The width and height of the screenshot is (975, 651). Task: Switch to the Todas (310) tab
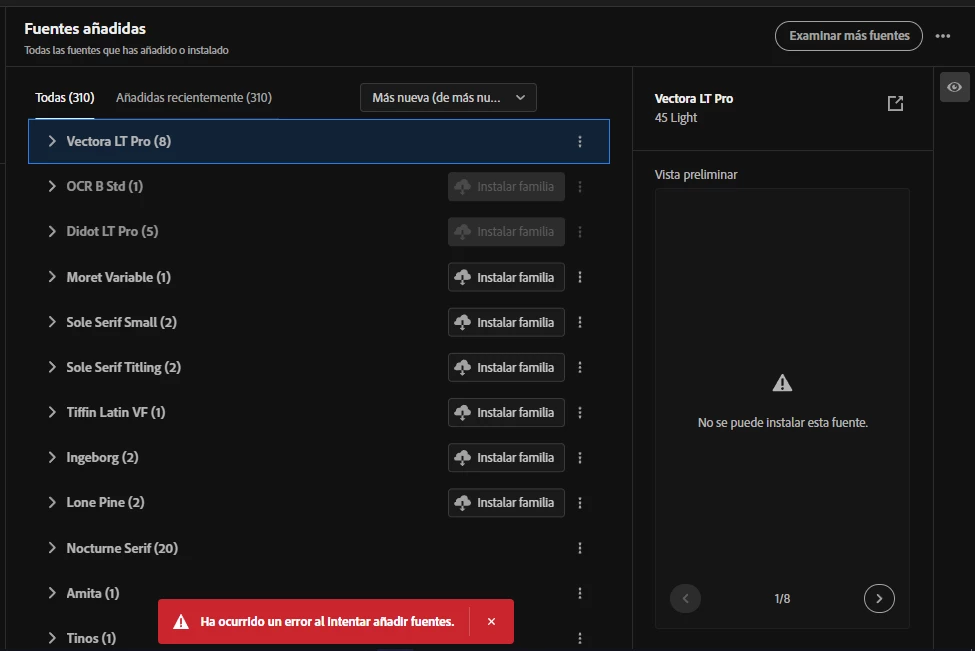(x=65, y=98)
